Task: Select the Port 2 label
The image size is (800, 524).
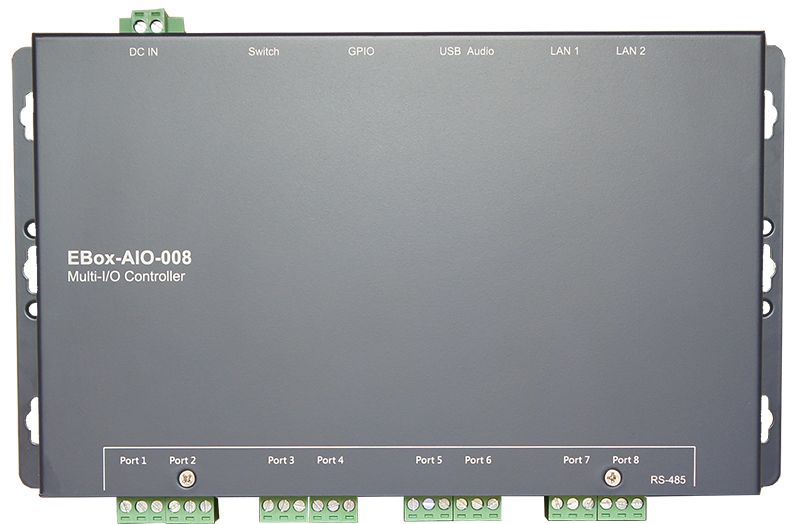Action: click(x=183, y=461)
